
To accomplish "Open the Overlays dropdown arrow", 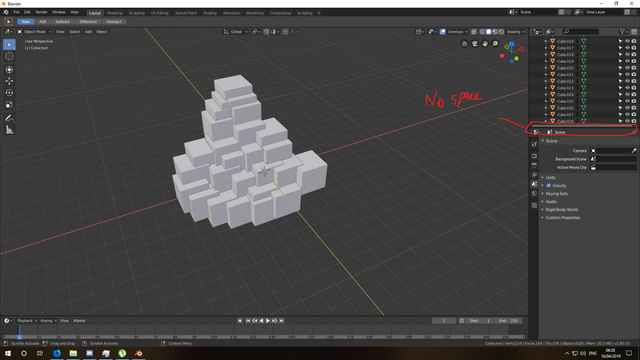I will (x=467, y=32).
